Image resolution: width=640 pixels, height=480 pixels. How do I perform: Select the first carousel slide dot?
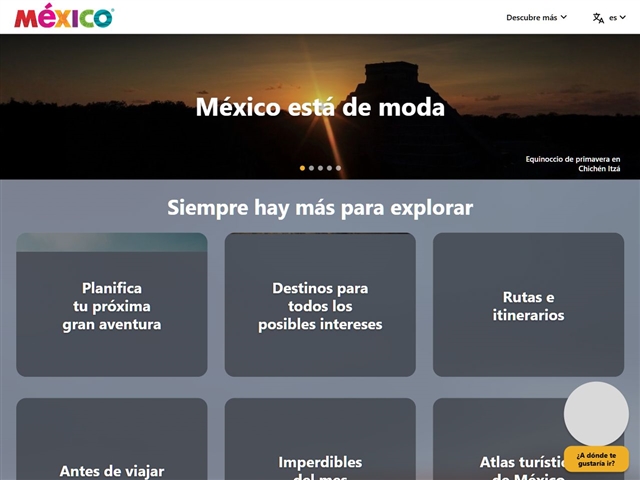(x=302, y=168)
